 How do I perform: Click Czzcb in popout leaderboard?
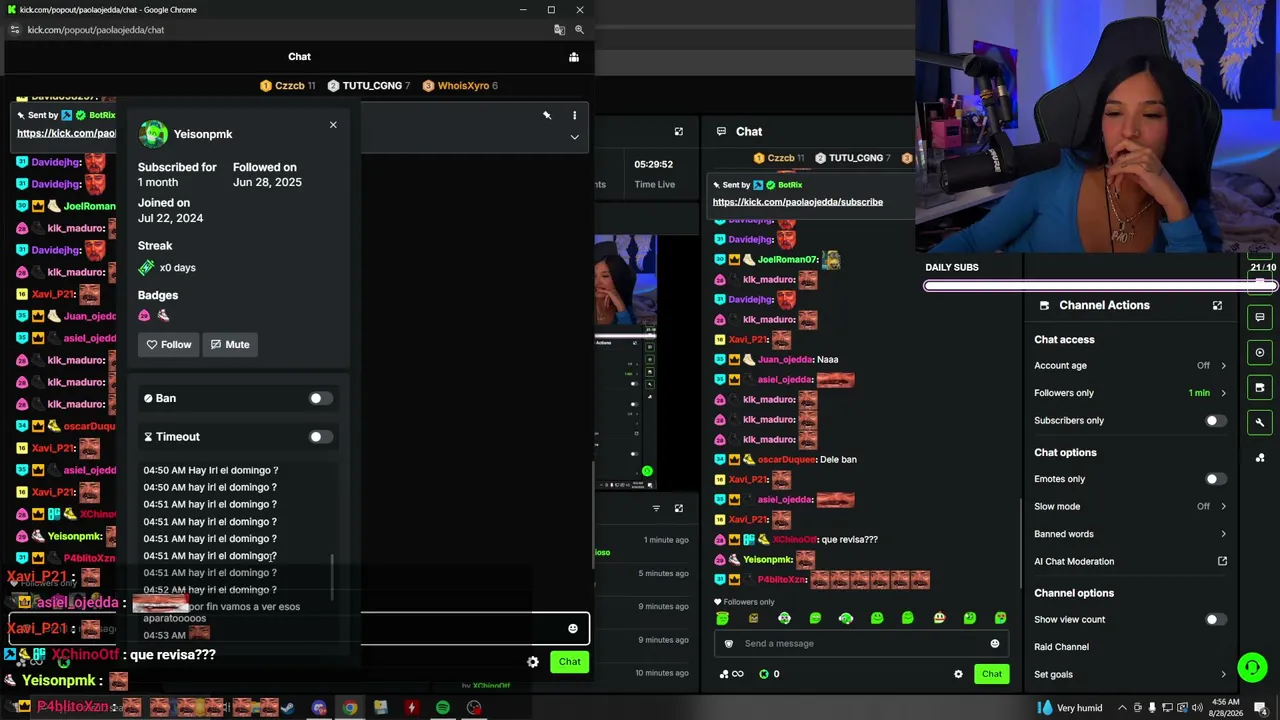point(289,86)
